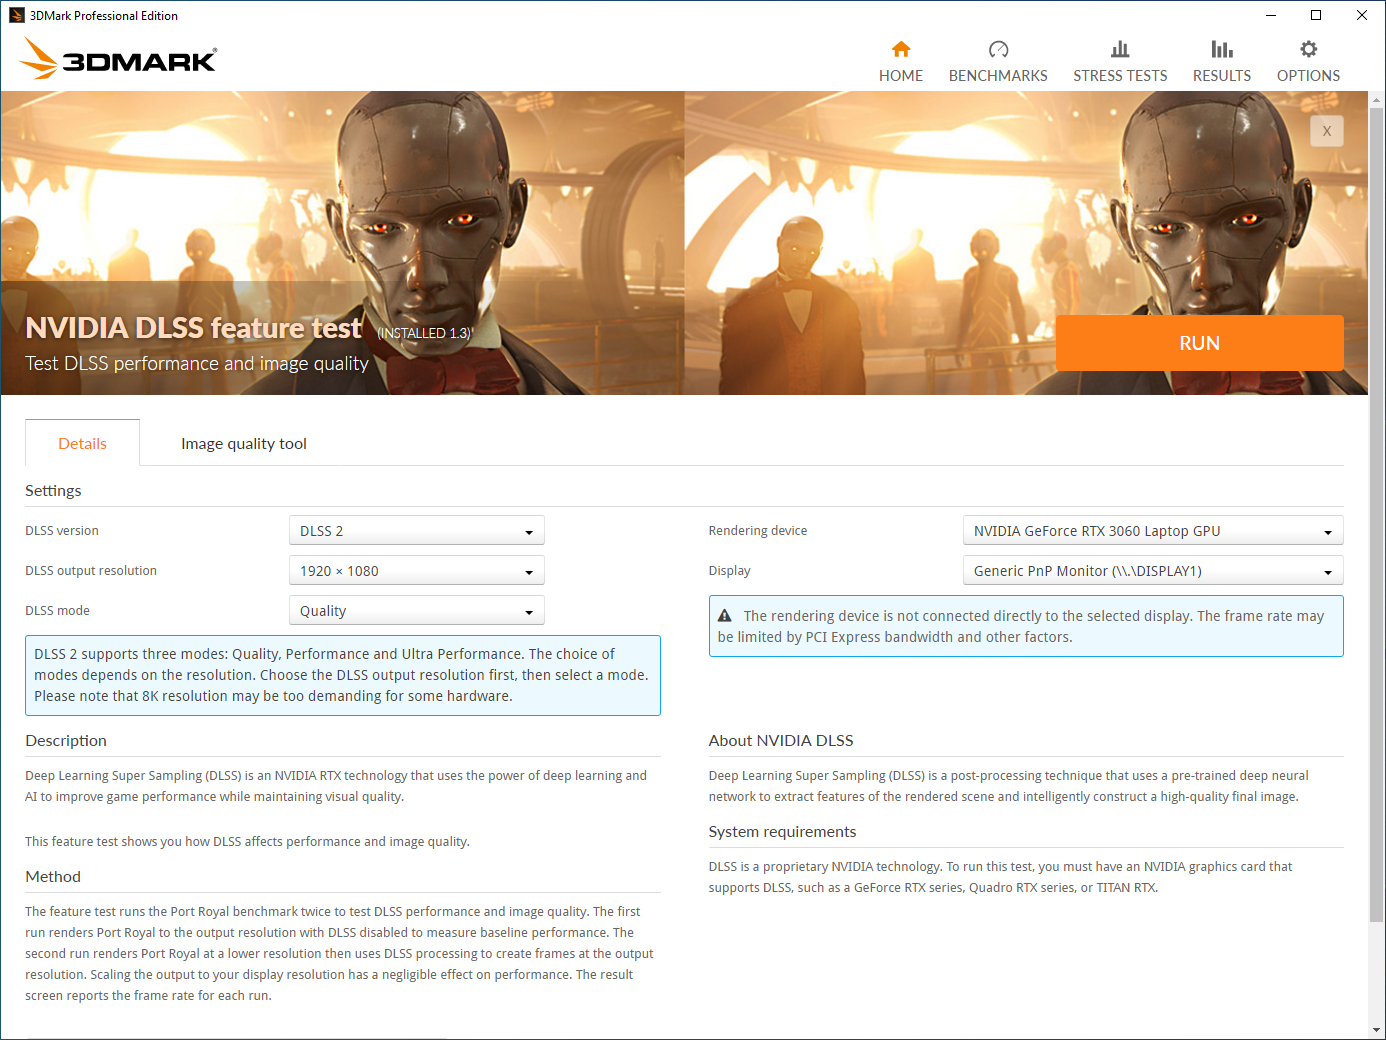Click the scrollbar down arrow
Viewport: 1386px width, 1040px height.
pos(1377,1029)
